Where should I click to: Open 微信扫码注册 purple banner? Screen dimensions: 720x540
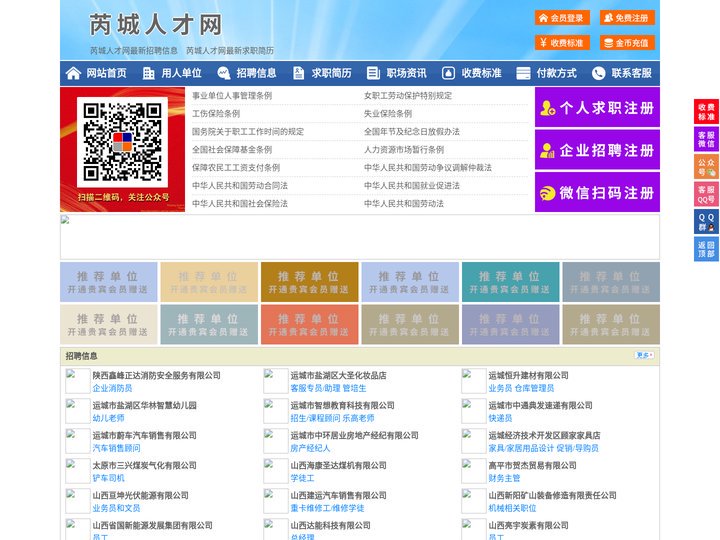597,192
